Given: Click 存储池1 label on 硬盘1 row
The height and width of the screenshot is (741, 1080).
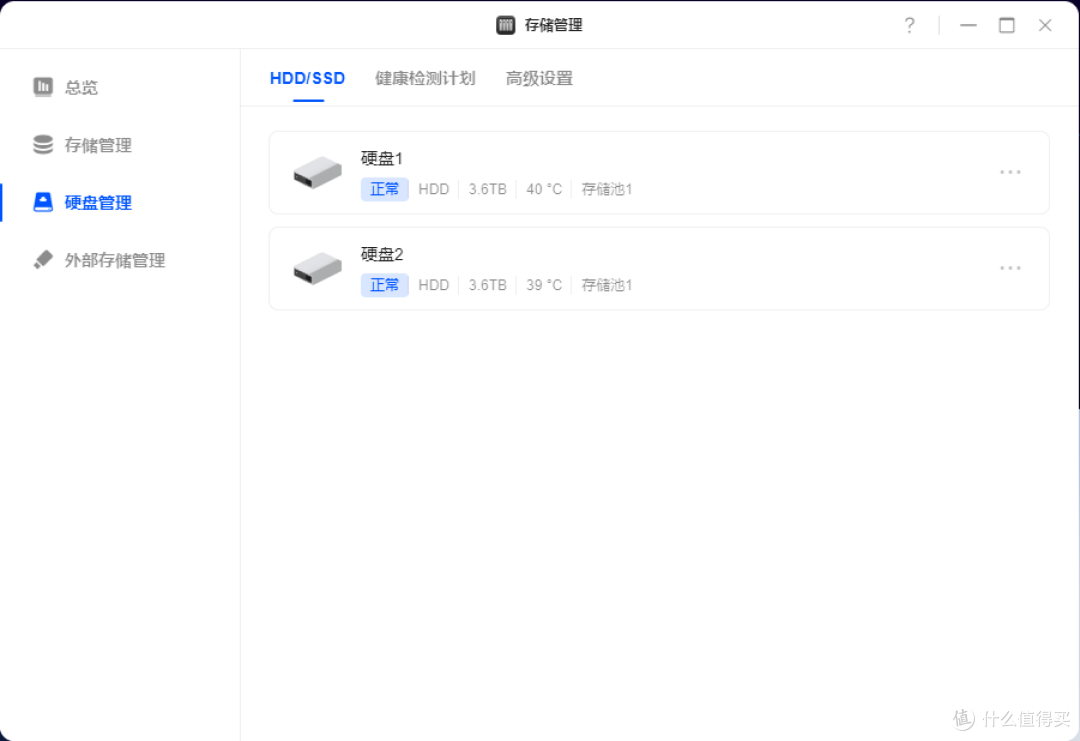Looking at the screenshot, I should (607, 189).
